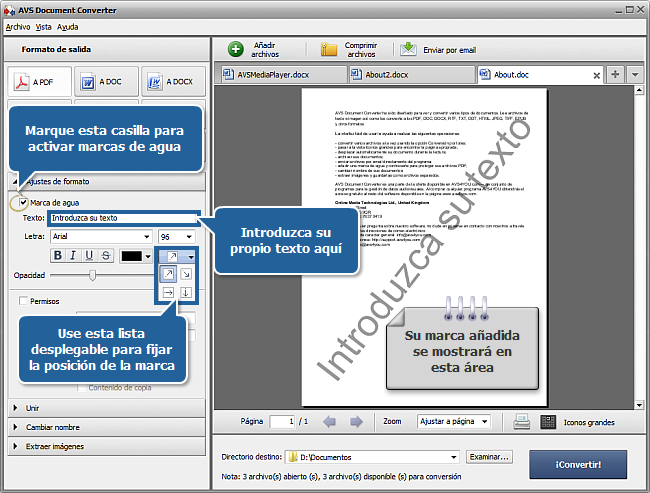
Task: Select the A PDF output format
Action: [x=36, y=81]
